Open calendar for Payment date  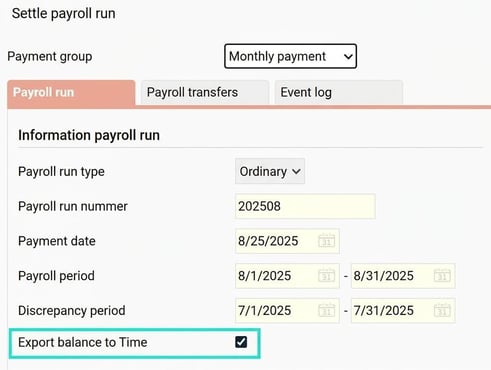tap(326, 241)
